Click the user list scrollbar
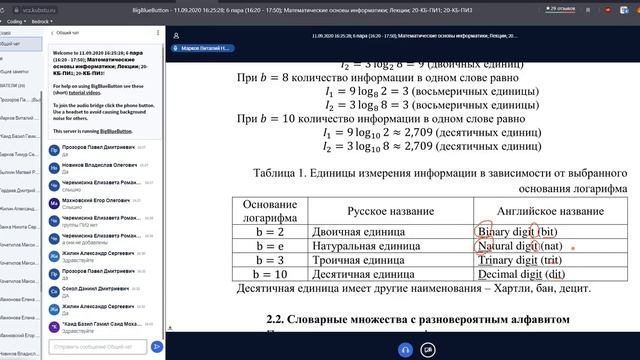640x360 pixels. [42, 192]
